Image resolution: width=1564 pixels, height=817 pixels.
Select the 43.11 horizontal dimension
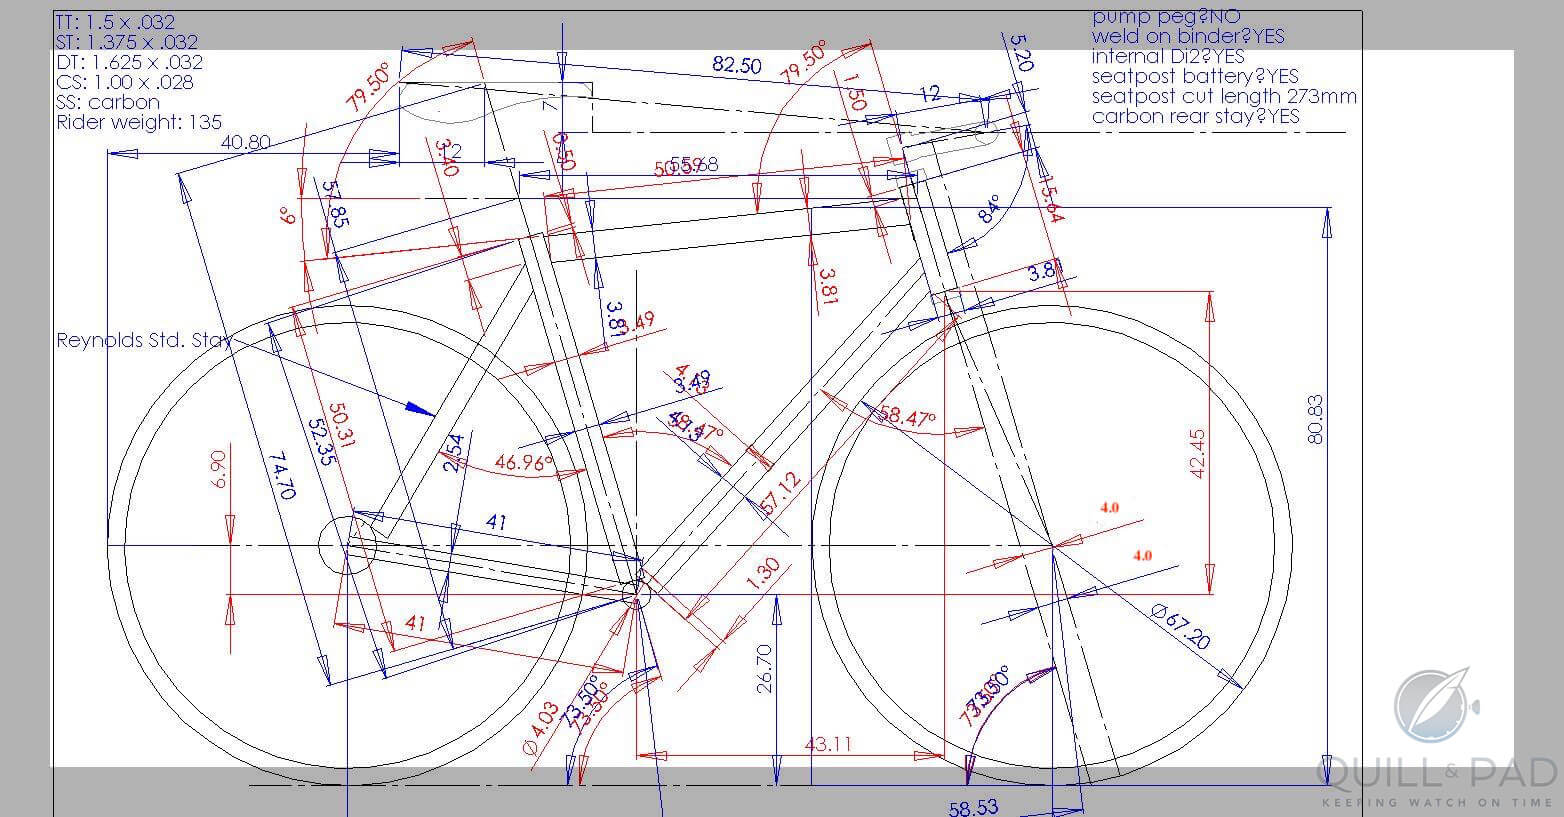[827, 744]
